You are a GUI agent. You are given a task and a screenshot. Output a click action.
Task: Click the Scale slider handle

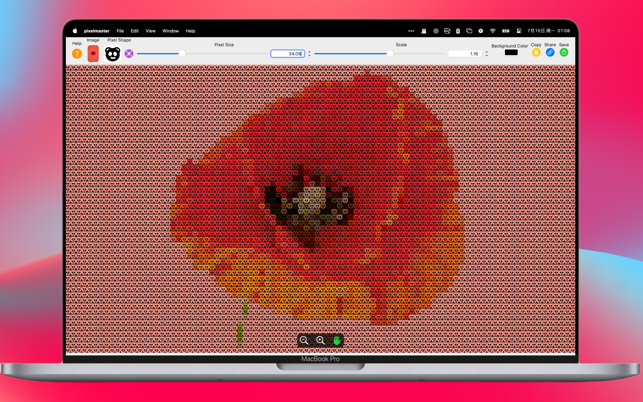[x=390, y=53]
